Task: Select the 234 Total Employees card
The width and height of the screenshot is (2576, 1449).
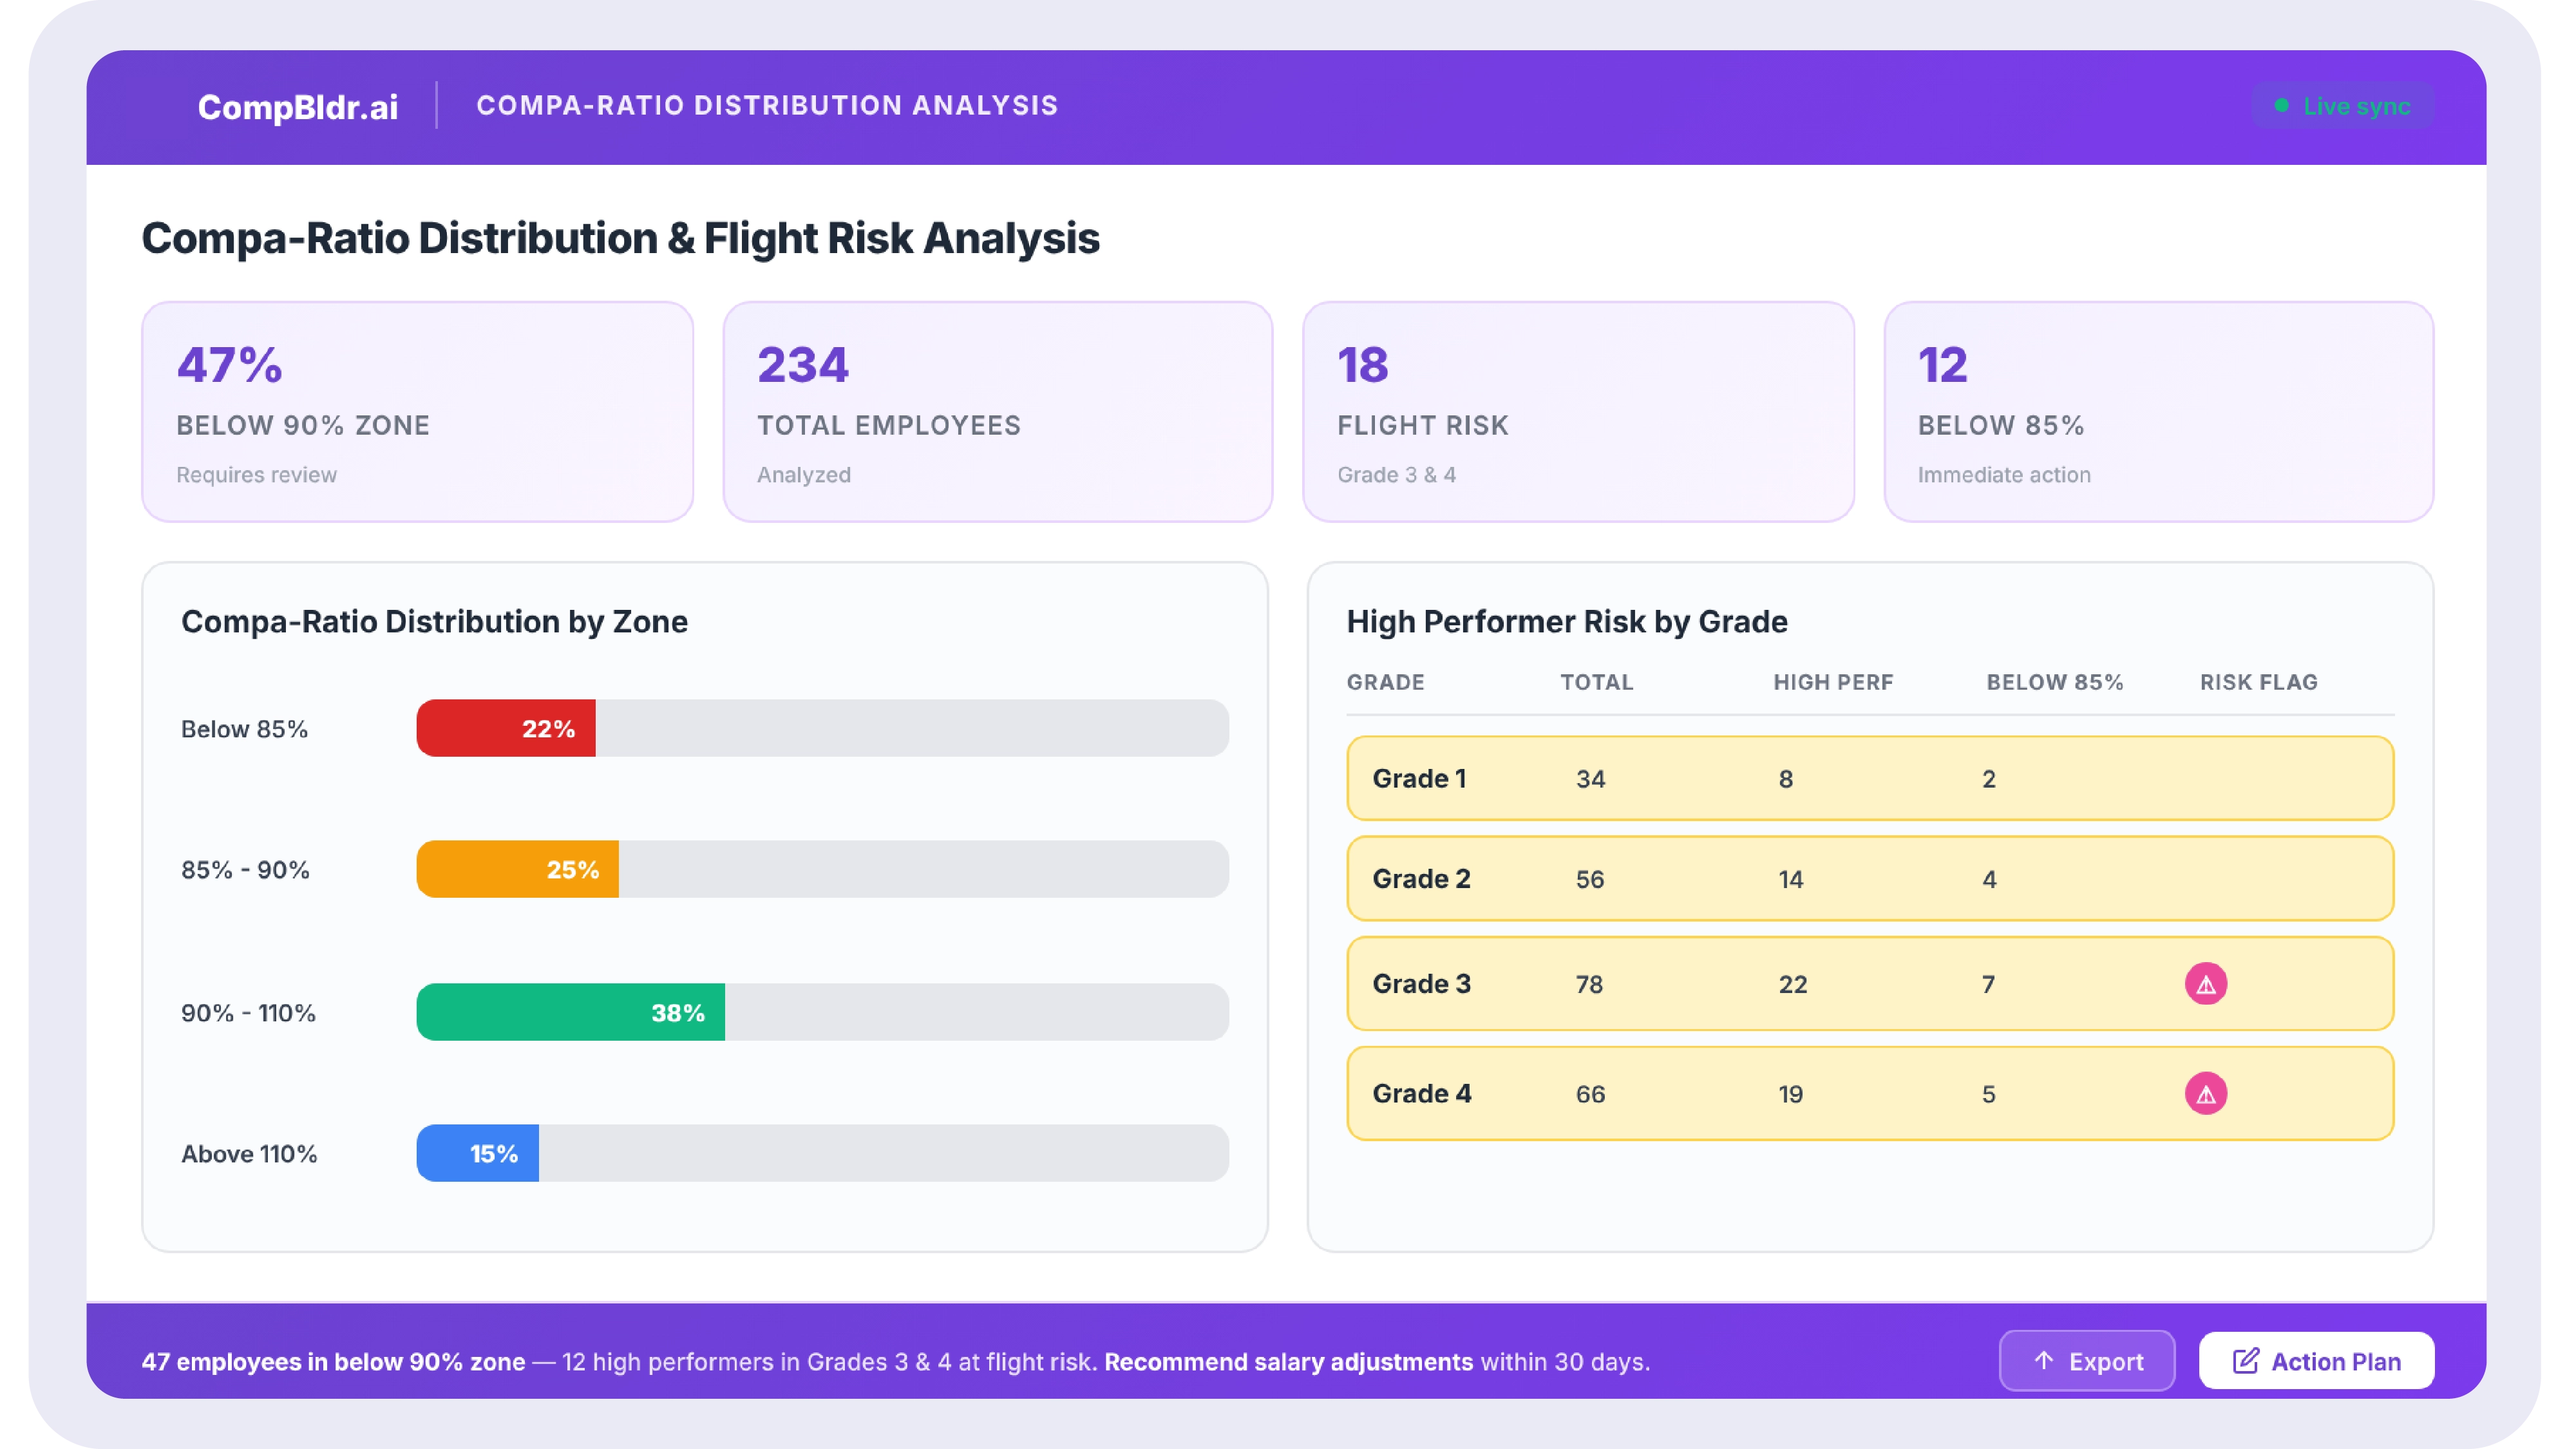Action: [x=998, y=412]
